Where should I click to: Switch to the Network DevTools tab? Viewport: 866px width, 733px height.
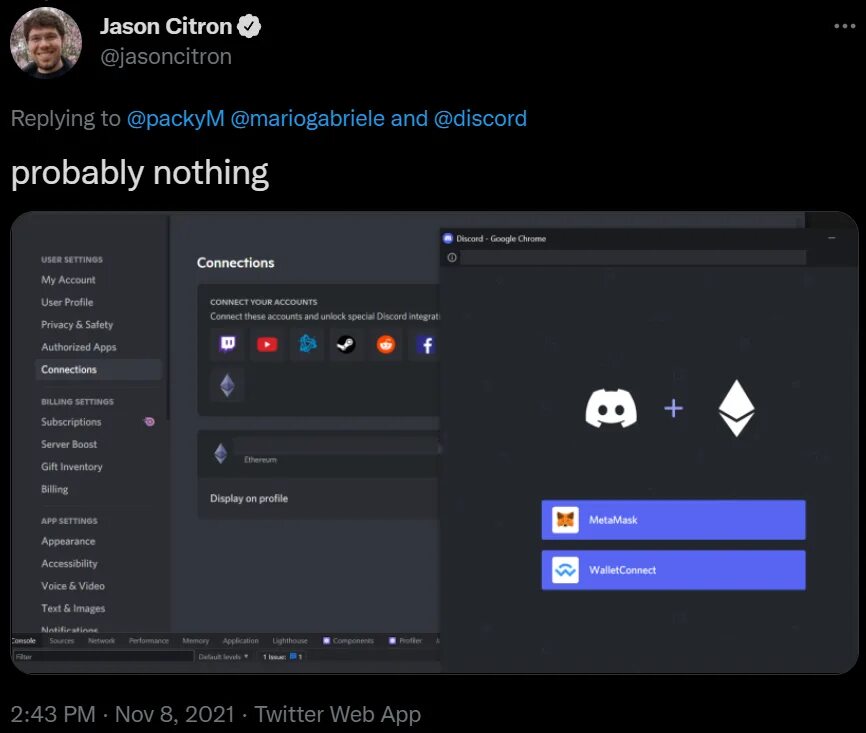click(x=102, y=641)
